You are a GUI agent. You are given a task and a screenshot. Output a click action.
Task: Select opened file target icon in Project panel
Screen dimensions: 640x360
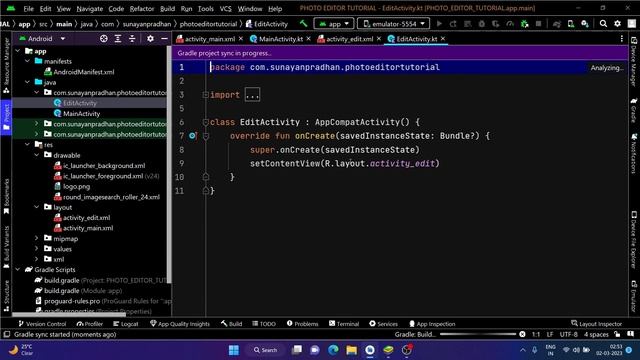104,38
